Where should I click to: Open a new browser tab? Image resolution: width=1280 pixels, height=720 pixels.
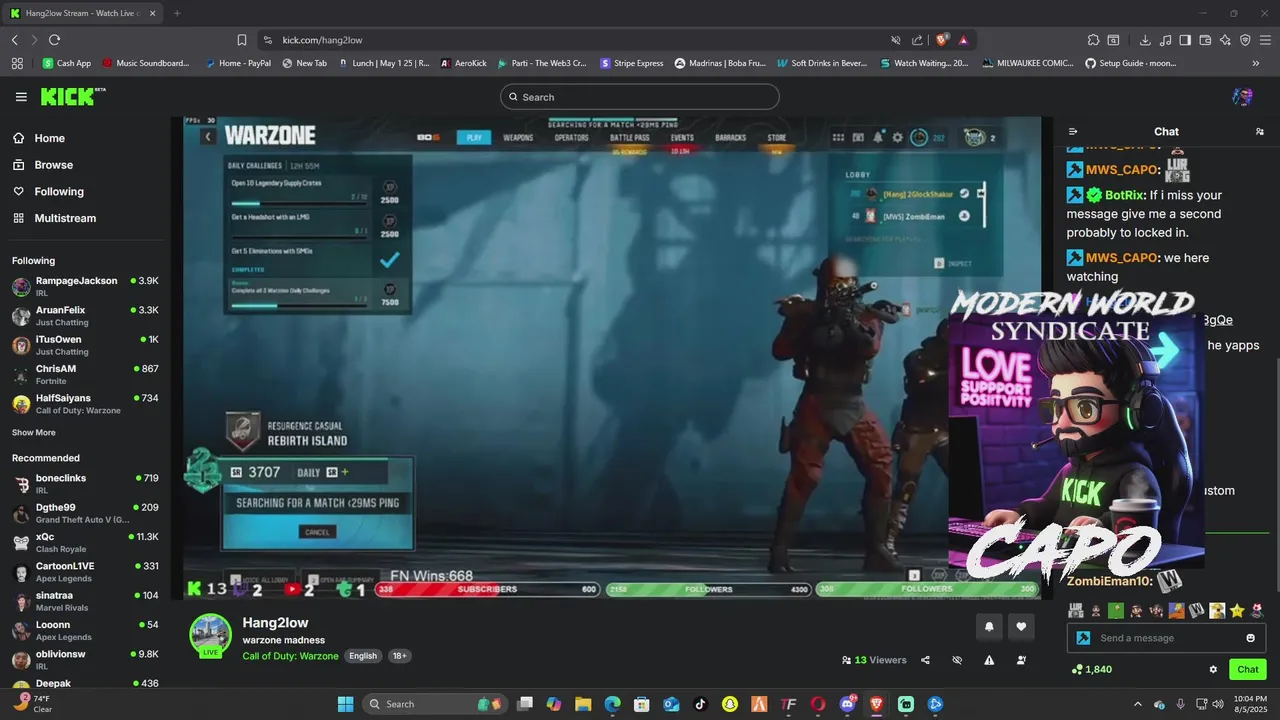pyautogui.click(x=177, y=13)
